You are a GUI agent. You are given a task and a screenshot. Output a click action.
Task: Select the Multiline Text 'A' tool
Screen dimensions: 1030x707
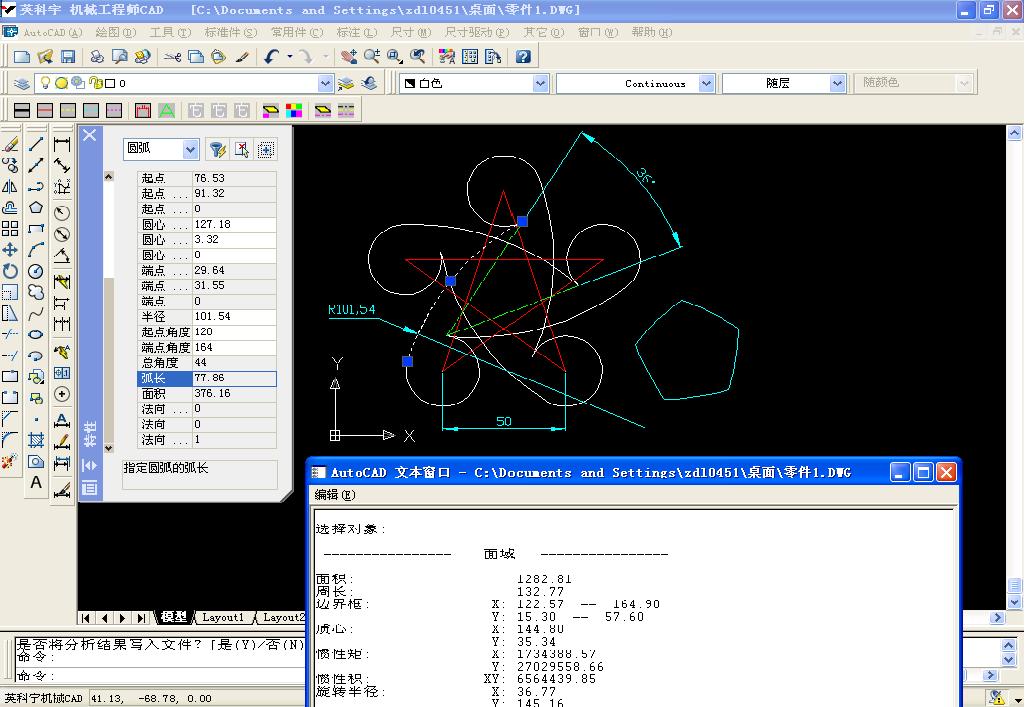[x=36, y=483]
